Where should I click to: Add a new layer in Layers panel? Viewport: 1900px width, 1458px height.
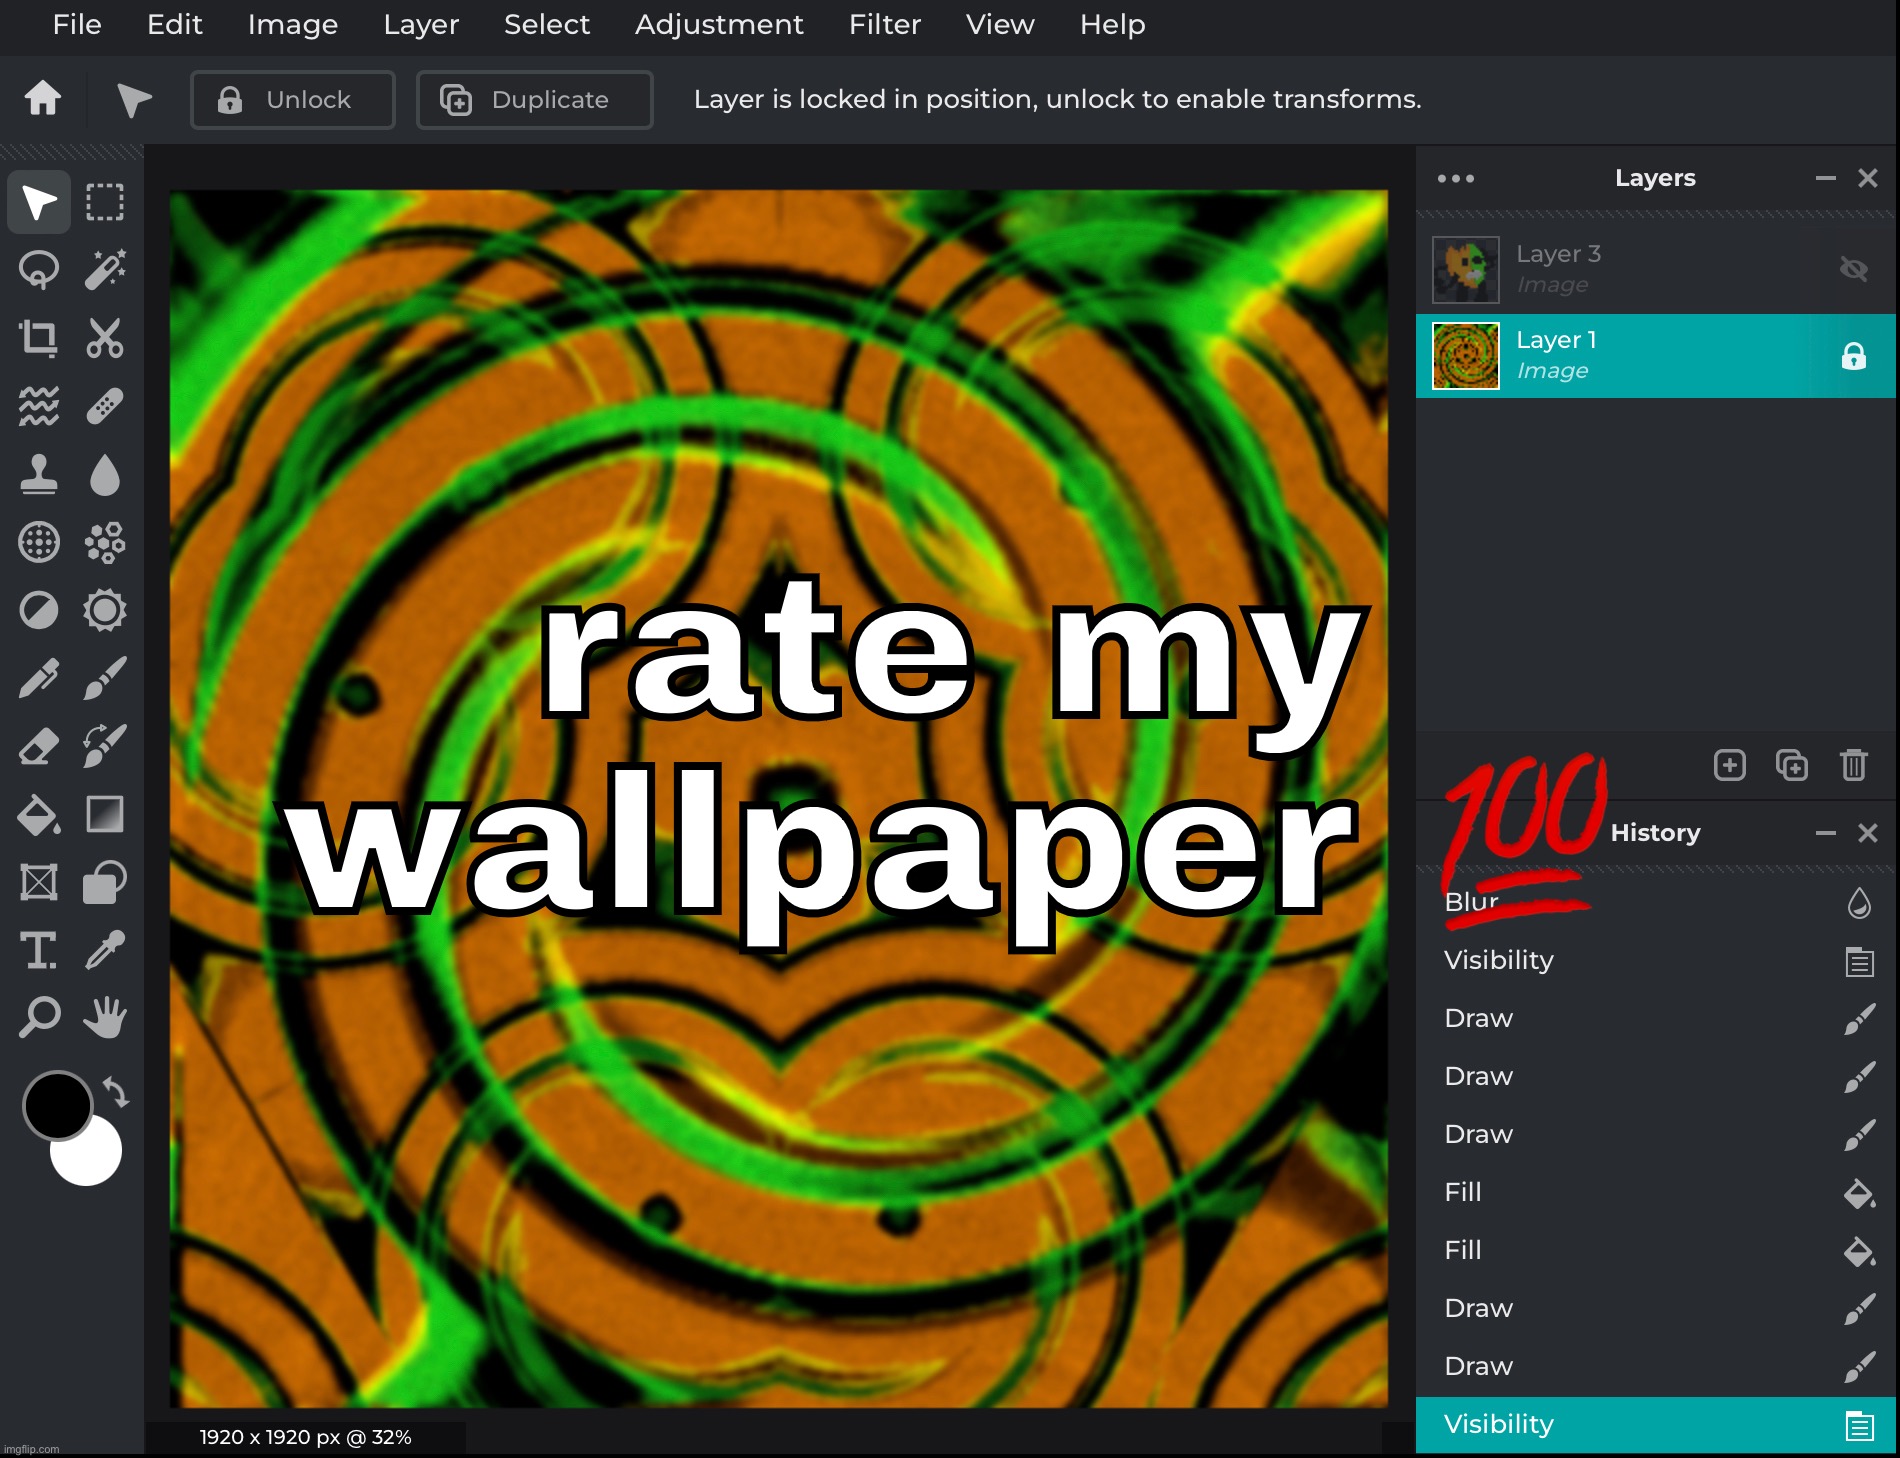(x=1730, y=765)
